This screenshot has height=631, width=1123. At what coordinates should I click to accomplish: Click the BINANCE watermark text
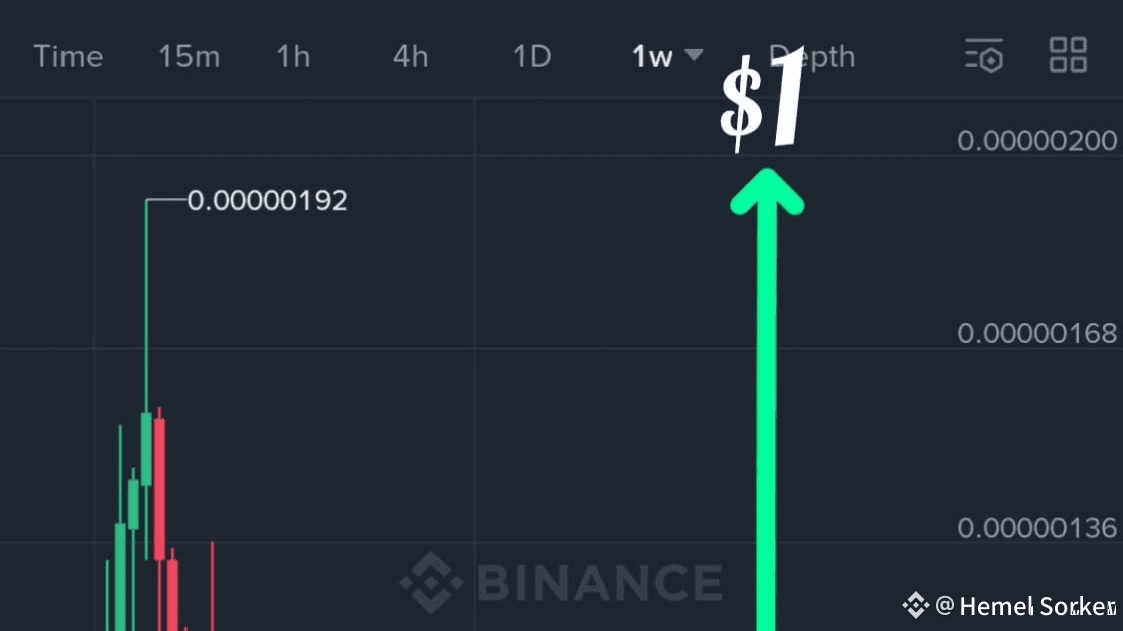(x=600, y=582)
